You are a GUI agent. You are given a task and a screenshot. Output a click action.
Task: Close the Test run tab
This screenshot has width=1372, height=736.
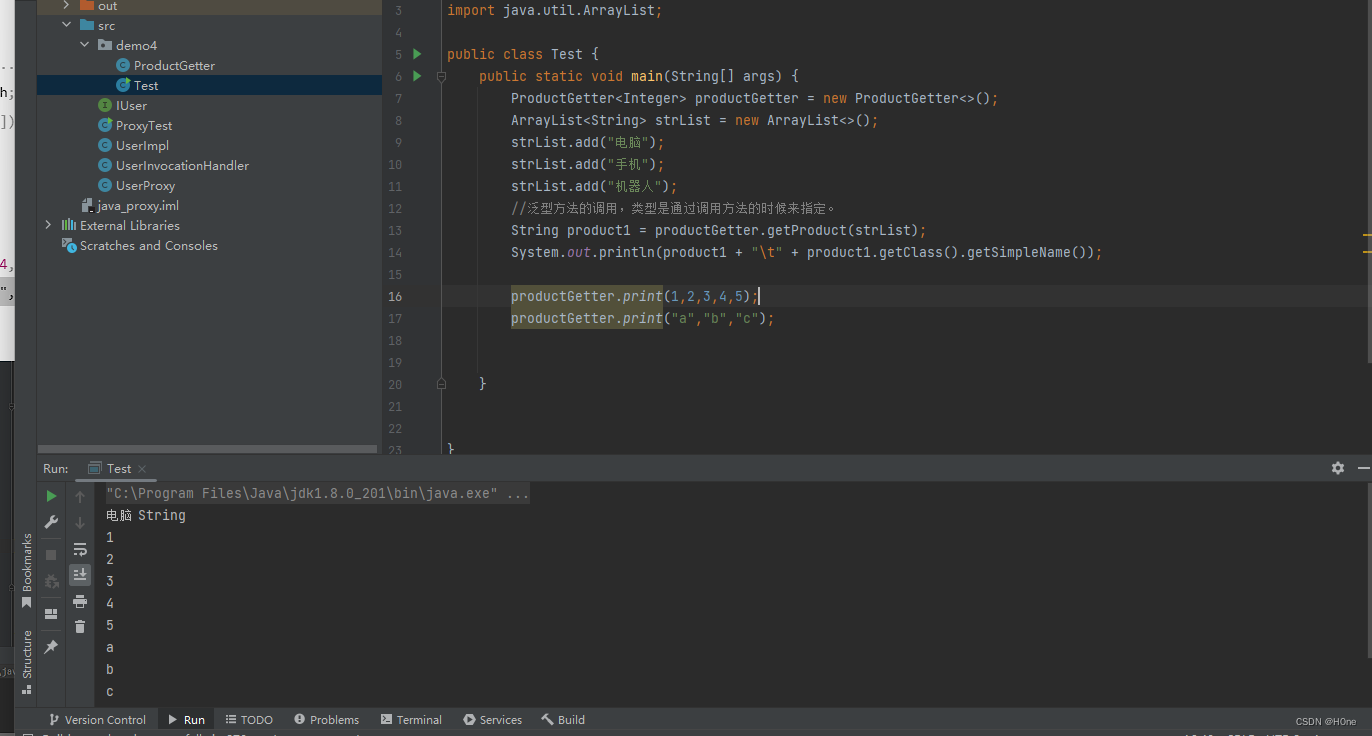point(142,469)
